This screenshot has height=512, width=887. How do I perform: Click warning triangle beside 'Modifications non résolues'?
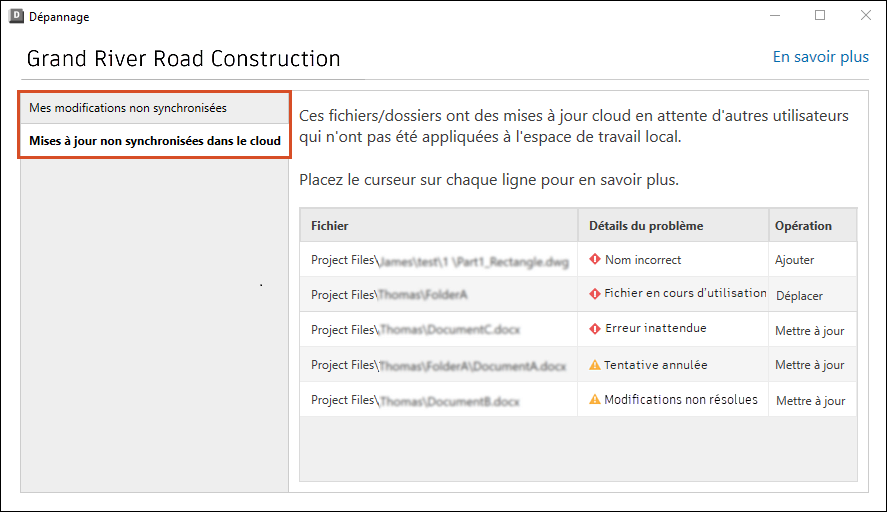coord(595,399)
